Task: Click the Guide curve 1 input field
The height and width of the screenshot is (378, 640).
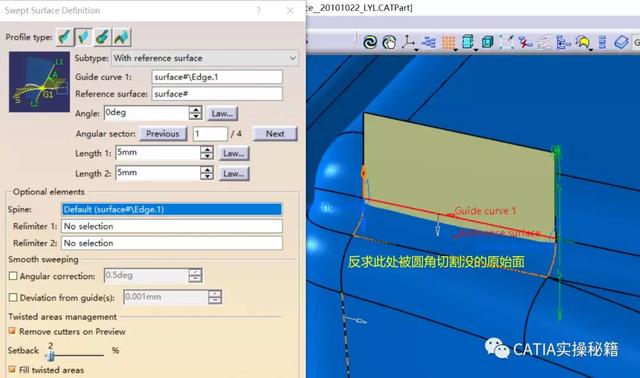Action: 217,77
